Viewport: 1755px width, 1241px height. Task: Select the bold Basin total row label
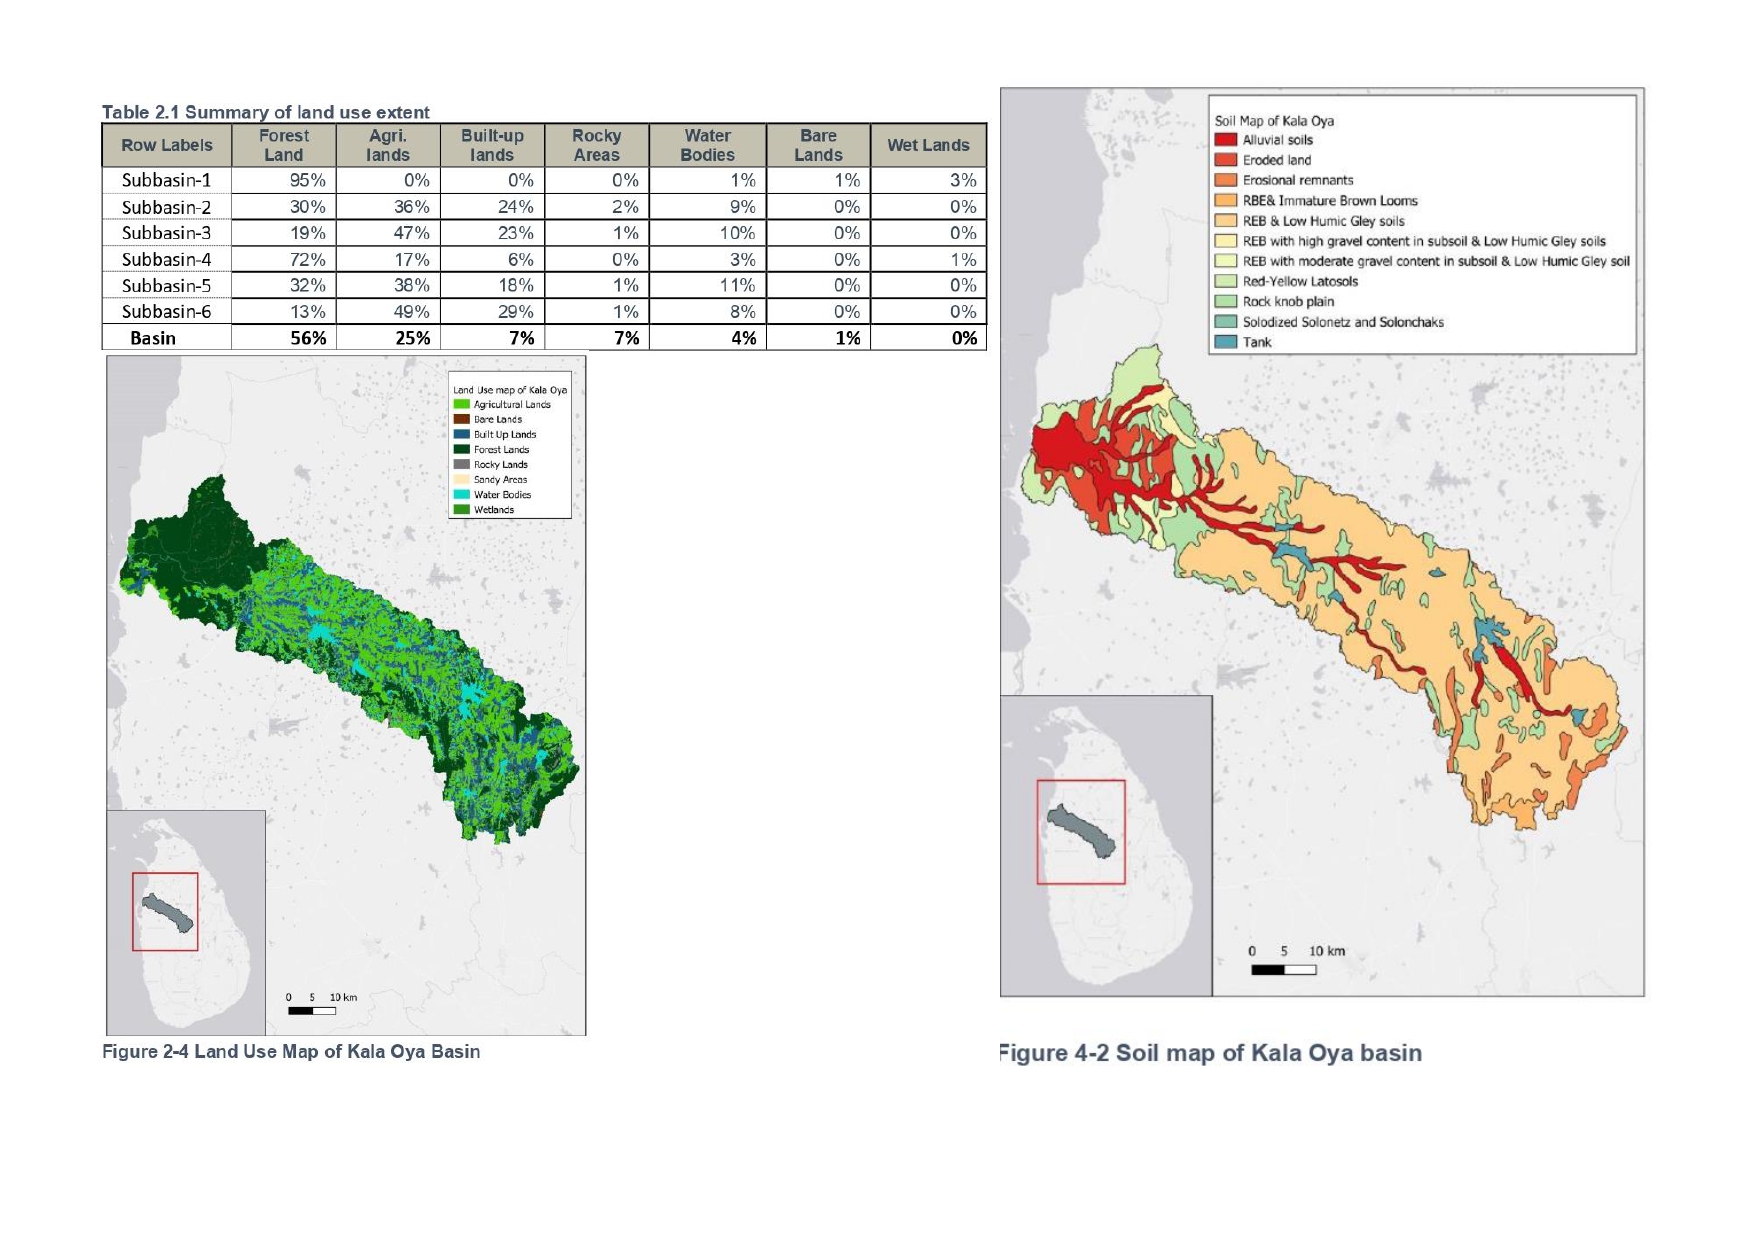[153, 338]
